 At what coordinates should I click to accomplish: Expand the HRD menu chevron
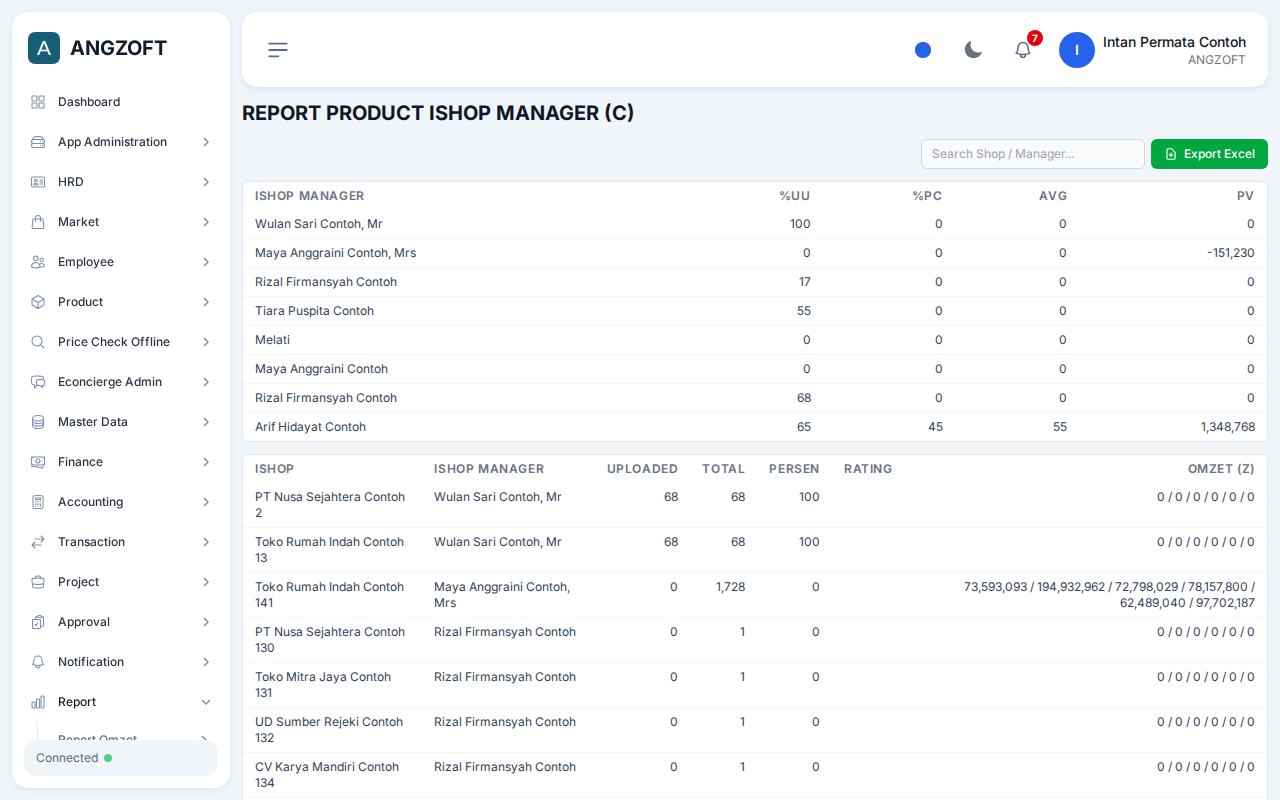tap(206, 182)
